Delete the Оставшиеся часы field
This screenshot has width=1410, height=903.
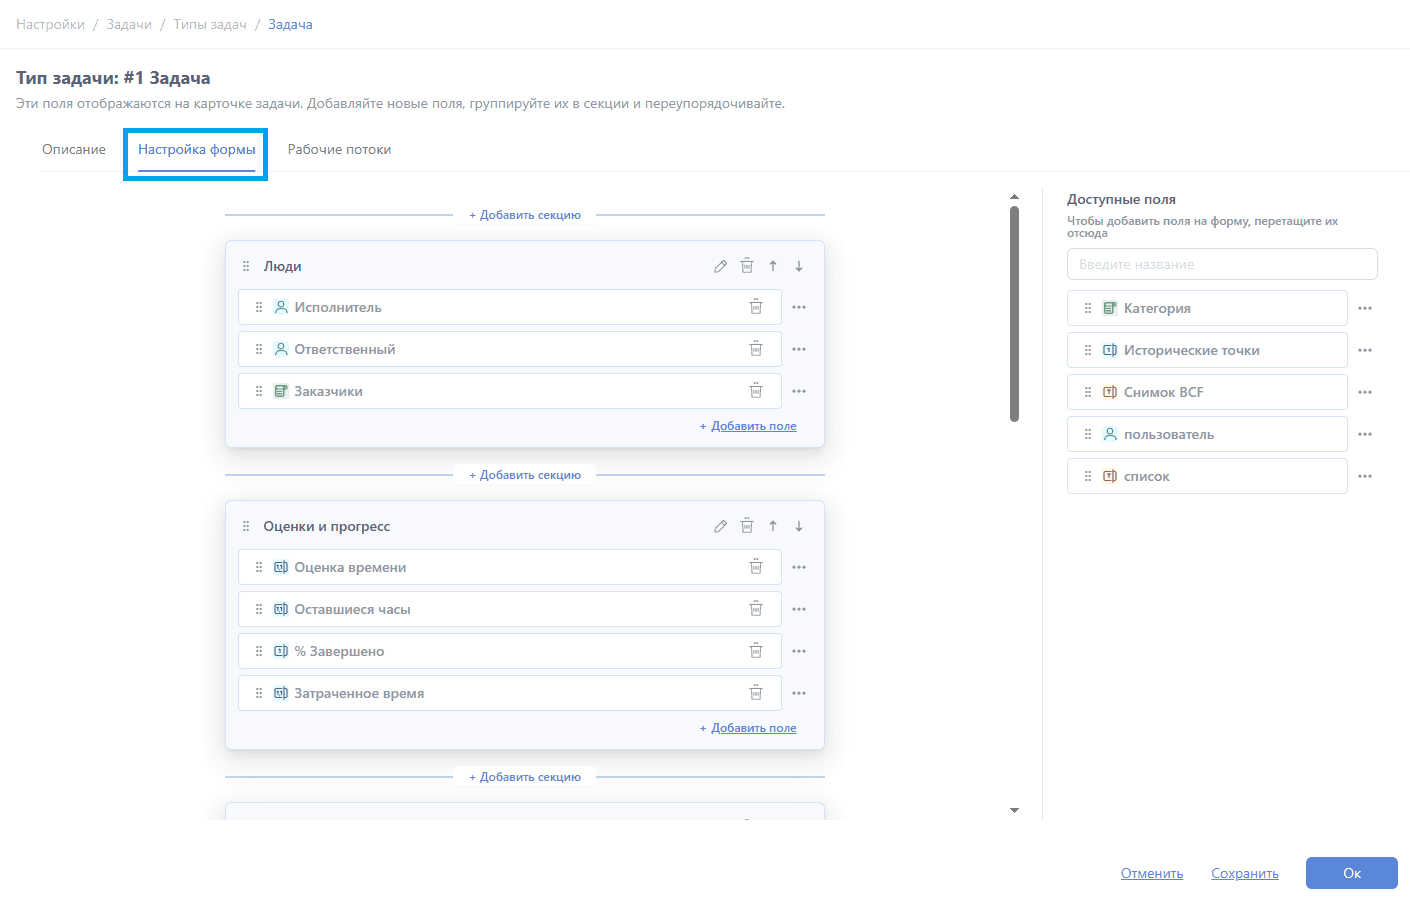point(756,609)
